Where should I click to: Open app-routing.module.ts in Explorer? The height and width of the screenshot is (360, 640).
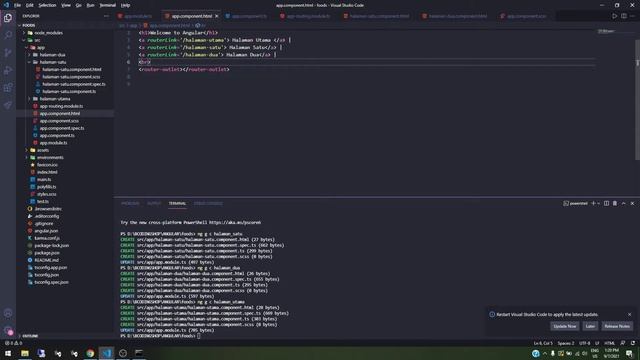click(x=61, y=106)
